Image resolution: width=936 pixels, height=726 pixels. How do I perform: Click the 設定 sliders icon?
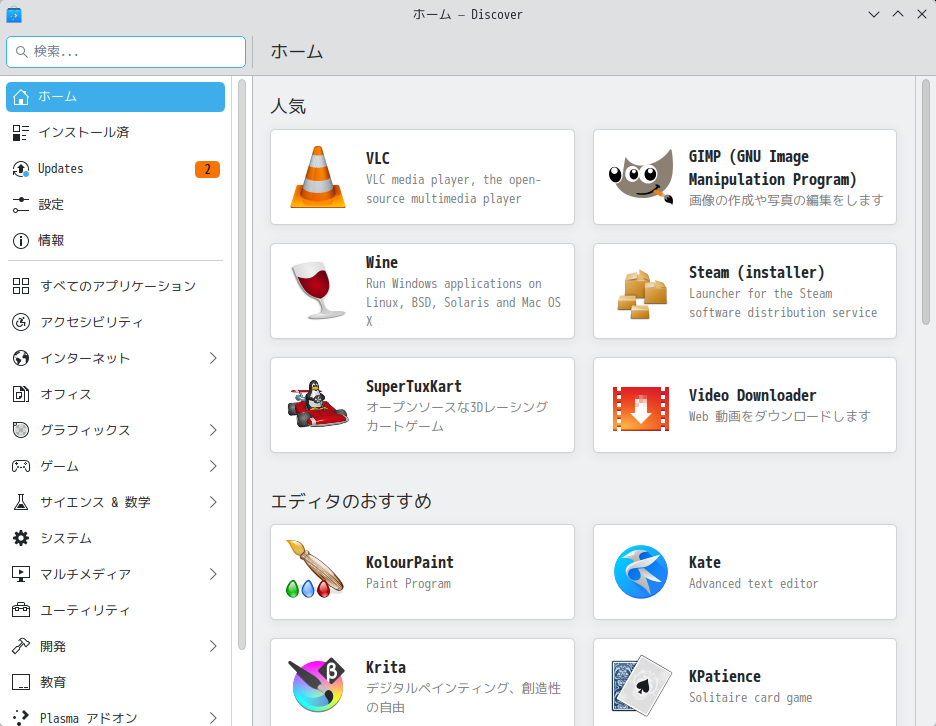pyautogui.click(x=21, y=205)
